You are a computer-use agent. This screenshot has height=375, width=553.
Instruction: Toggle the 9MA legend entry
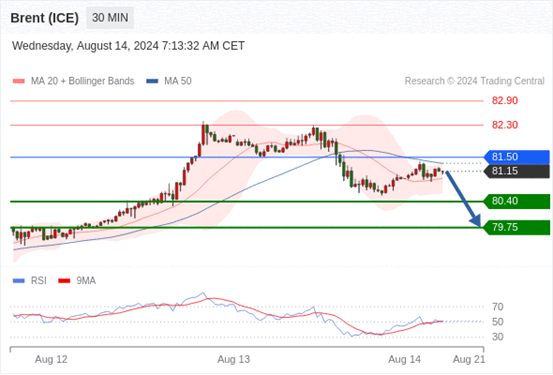tap(77, 281)
